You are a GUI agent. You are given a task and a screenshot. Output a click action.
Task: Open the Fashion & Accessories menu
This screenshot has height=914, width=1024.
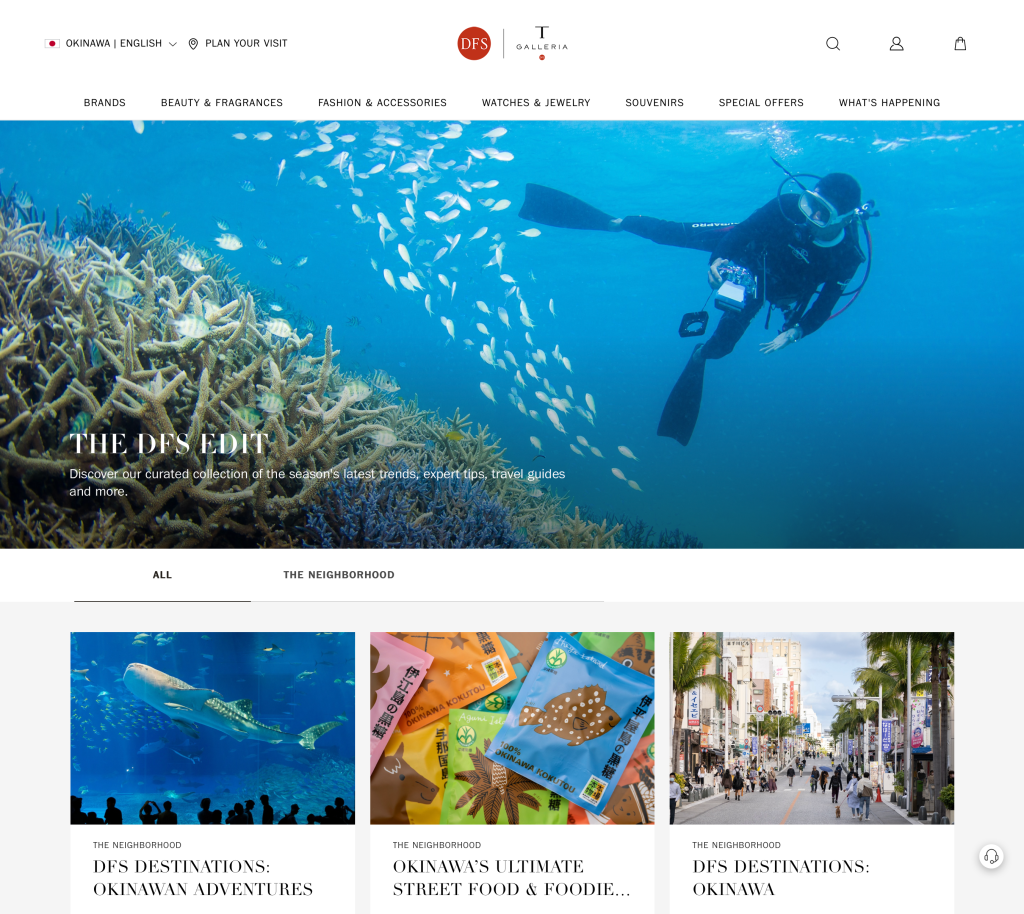(x=382, y=102)
